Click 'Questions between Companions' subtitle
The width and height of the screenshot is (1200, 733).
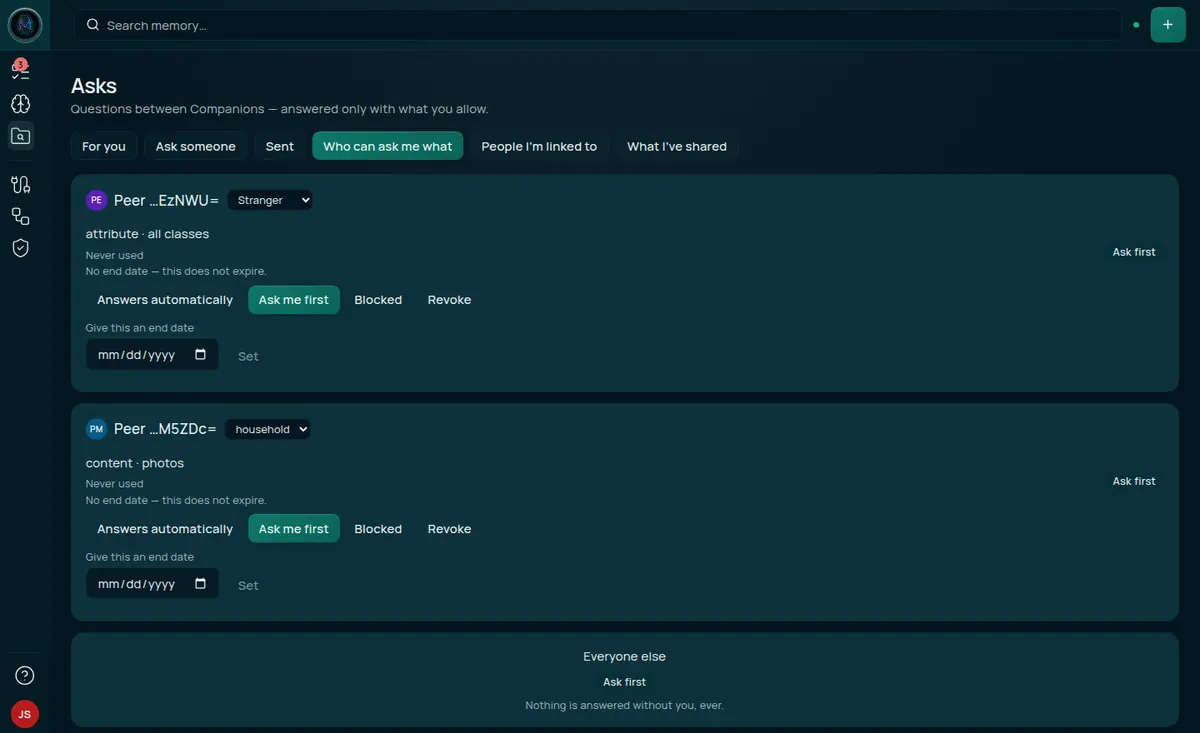280,109
